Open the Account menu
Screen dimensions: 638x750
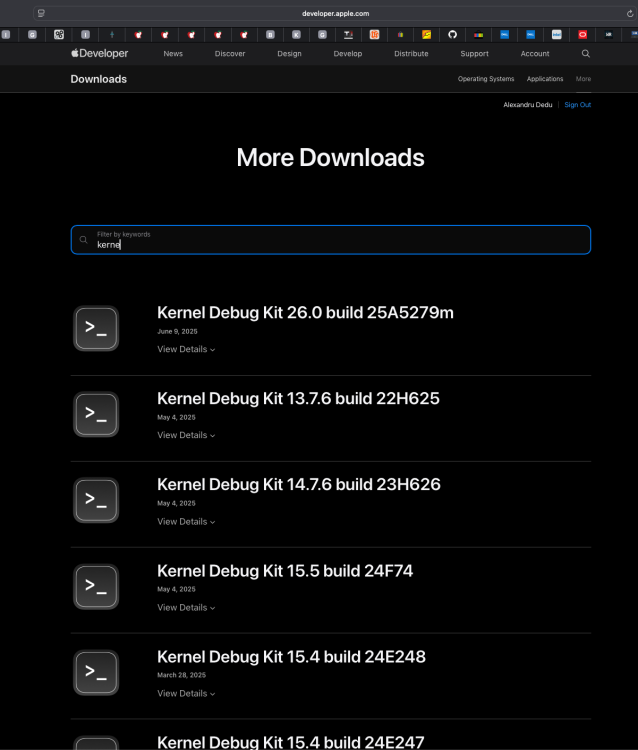coord(535,54)
